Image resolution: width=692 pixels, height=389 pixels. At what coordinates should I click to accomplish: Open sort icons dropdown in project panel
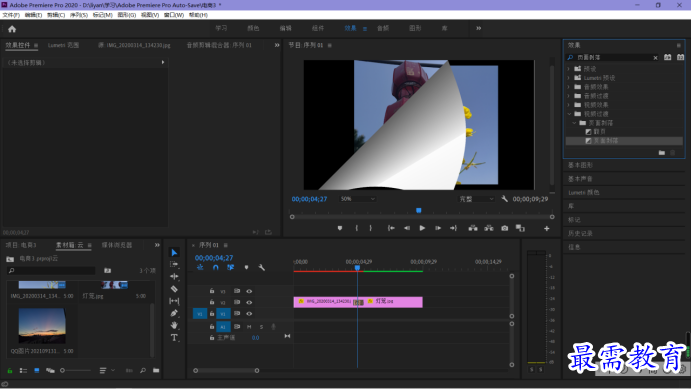pyautogui.click(x=106, y=370)
